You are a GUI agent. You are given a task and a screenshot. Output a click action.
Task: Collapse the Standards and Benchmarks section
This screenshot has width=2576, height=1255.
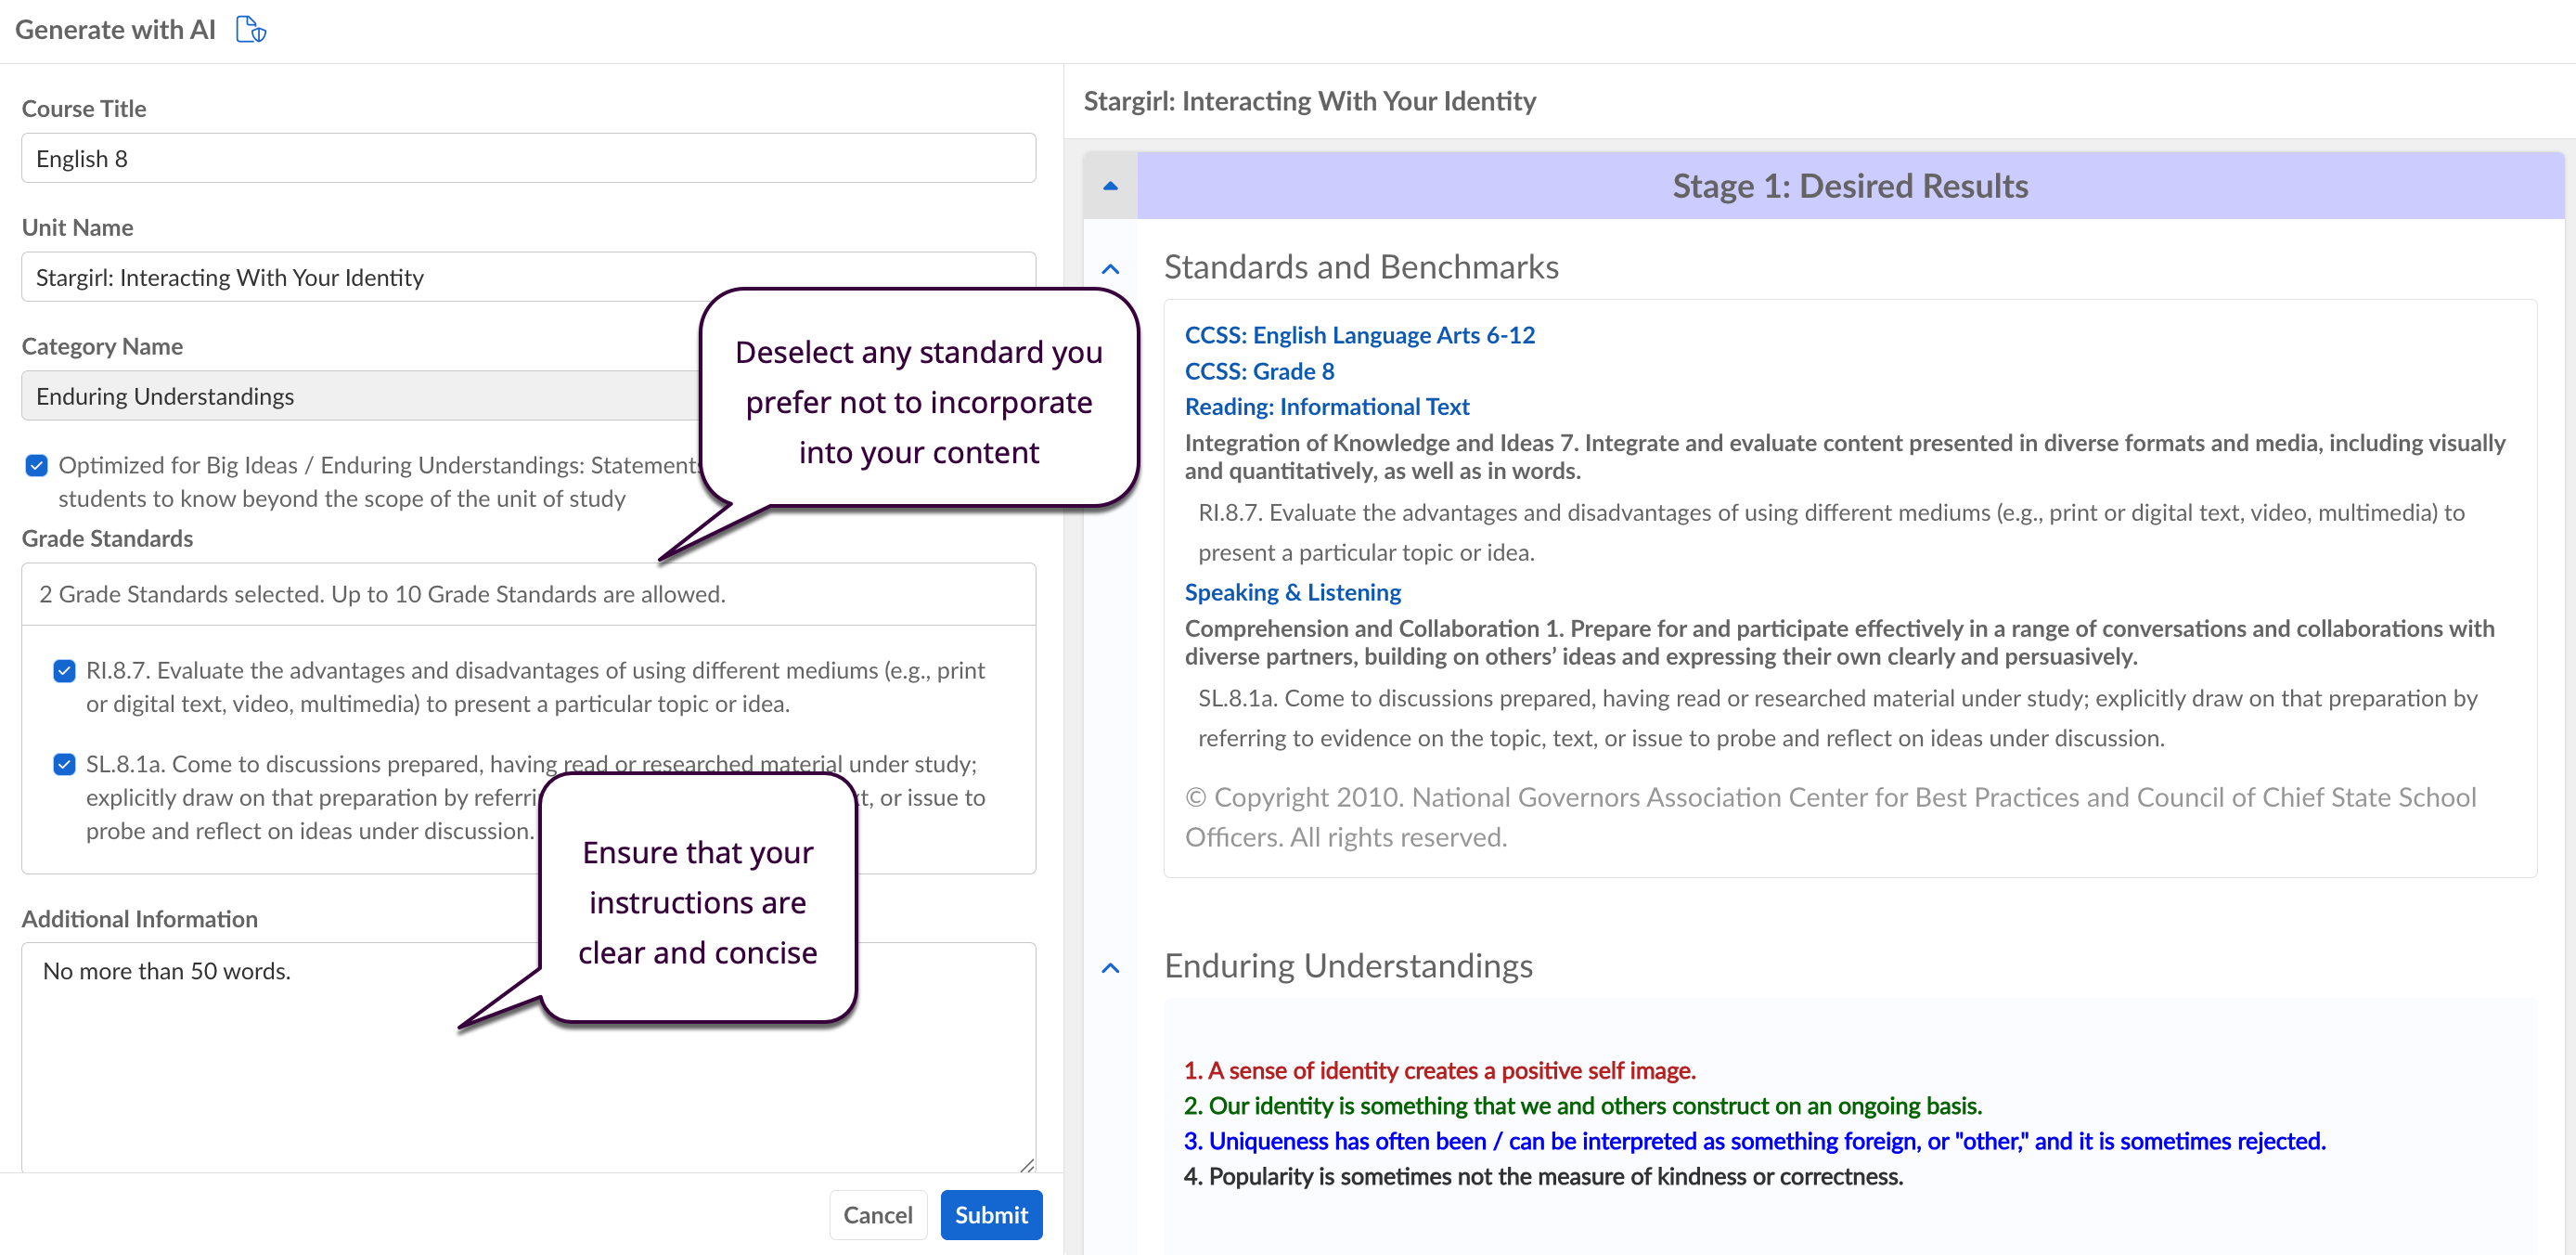point(1110,268)
